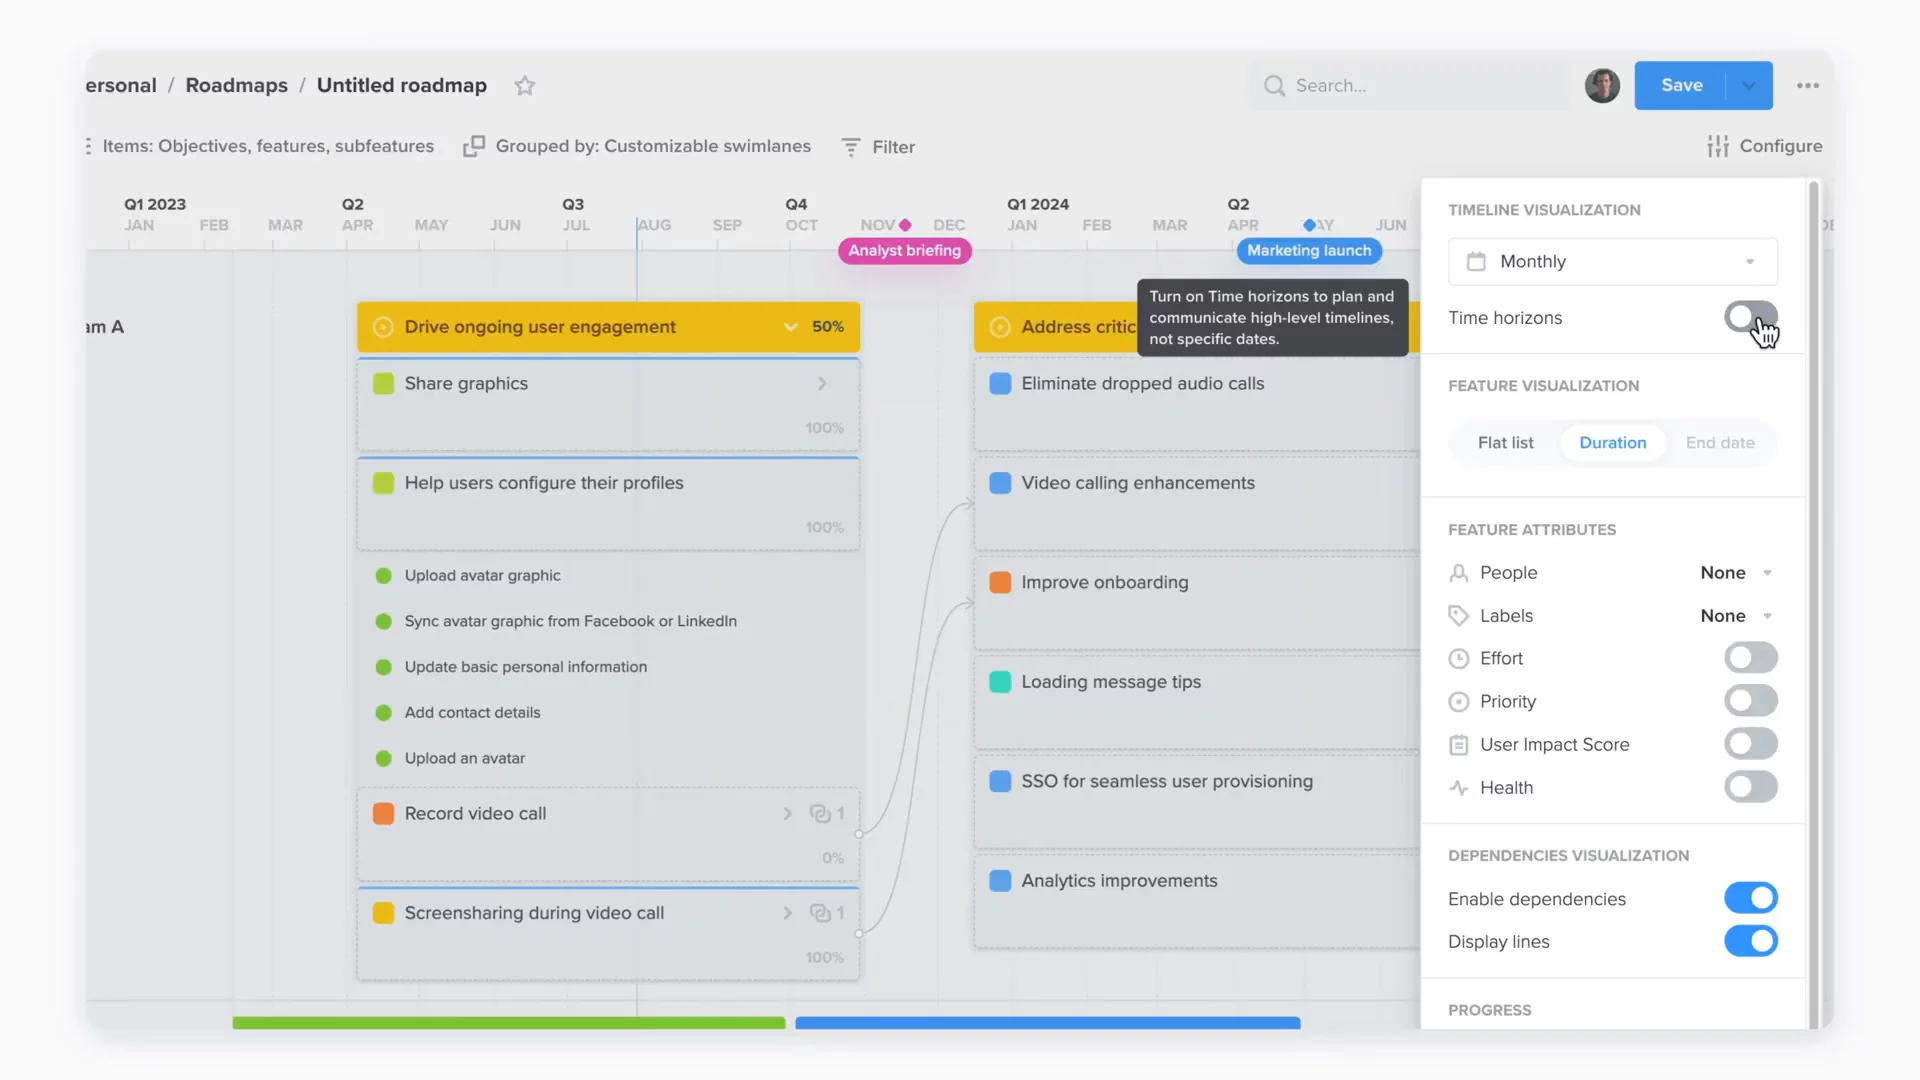Turn on Time horizons toggle
Screen dimensions: 1920x1080
[x=1750, y=318]
